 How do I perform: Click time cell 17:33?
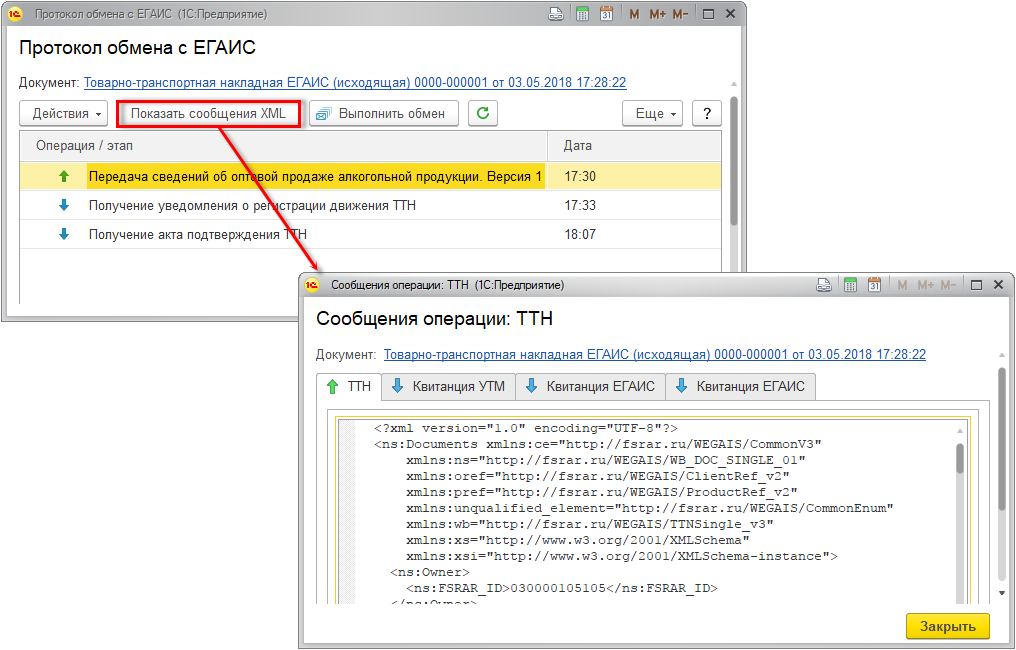[580, 205]
